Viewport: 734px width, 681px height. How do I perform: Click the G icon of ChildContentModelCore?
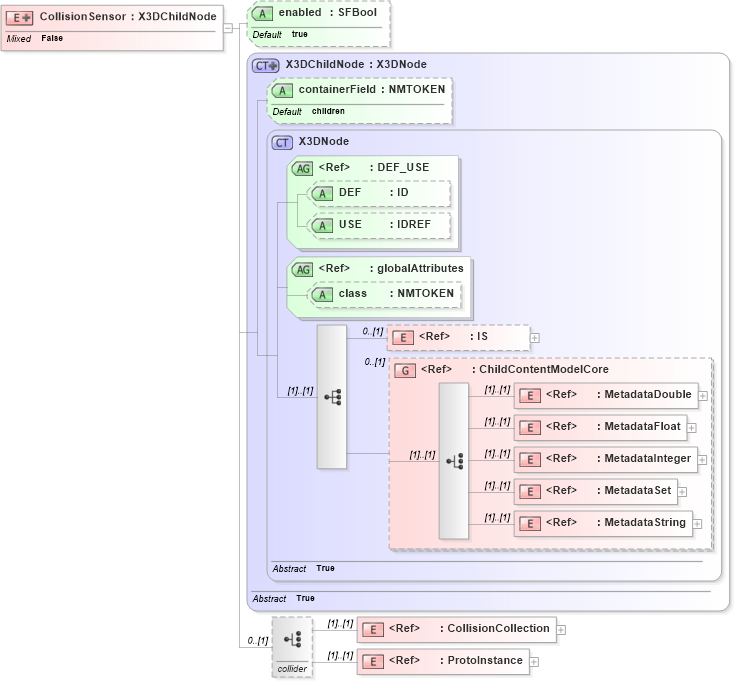[x=405, y=371]
